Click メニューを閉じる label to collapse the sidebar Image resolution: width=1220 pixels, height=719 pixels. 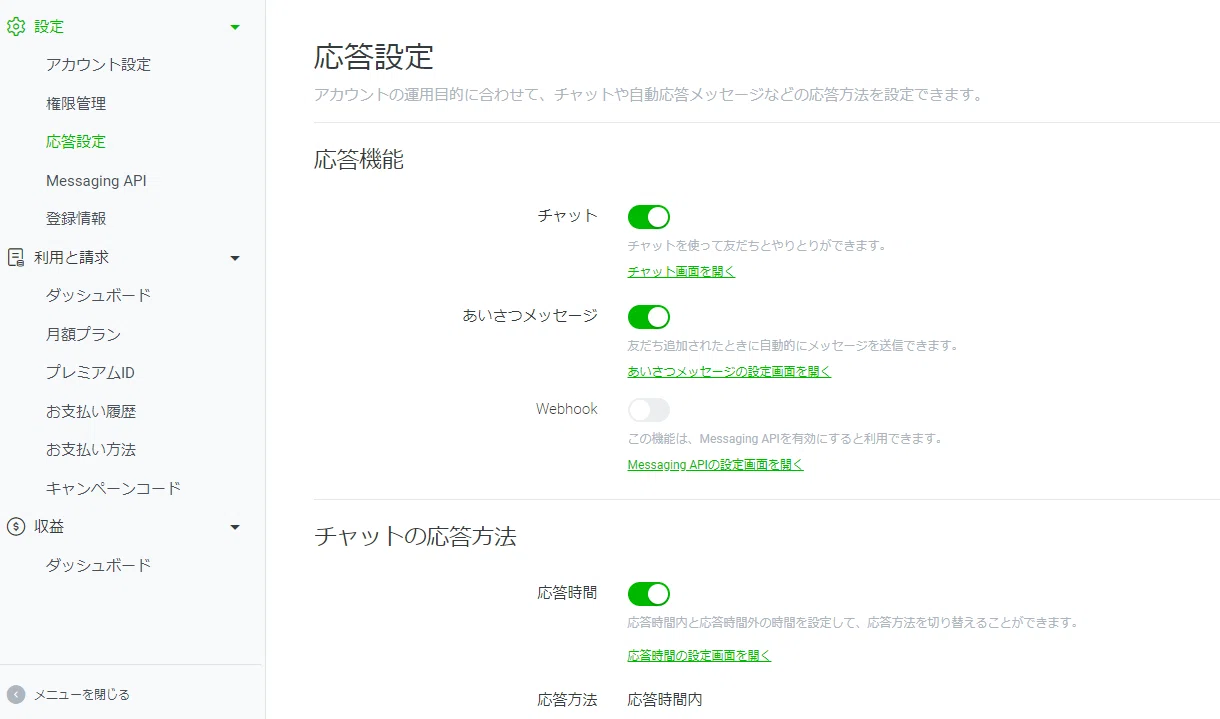(82, 694)
